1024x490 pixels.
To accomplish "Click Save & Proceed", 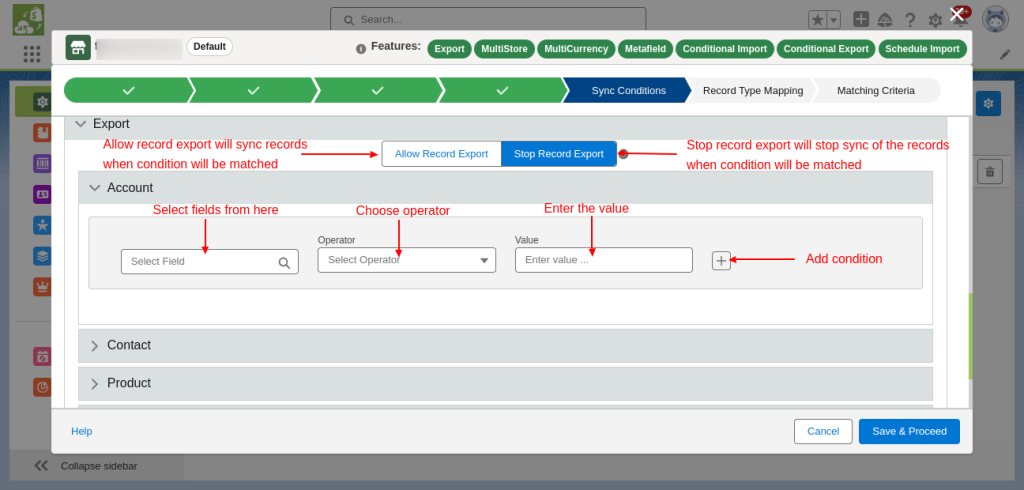I will point(909,431).
